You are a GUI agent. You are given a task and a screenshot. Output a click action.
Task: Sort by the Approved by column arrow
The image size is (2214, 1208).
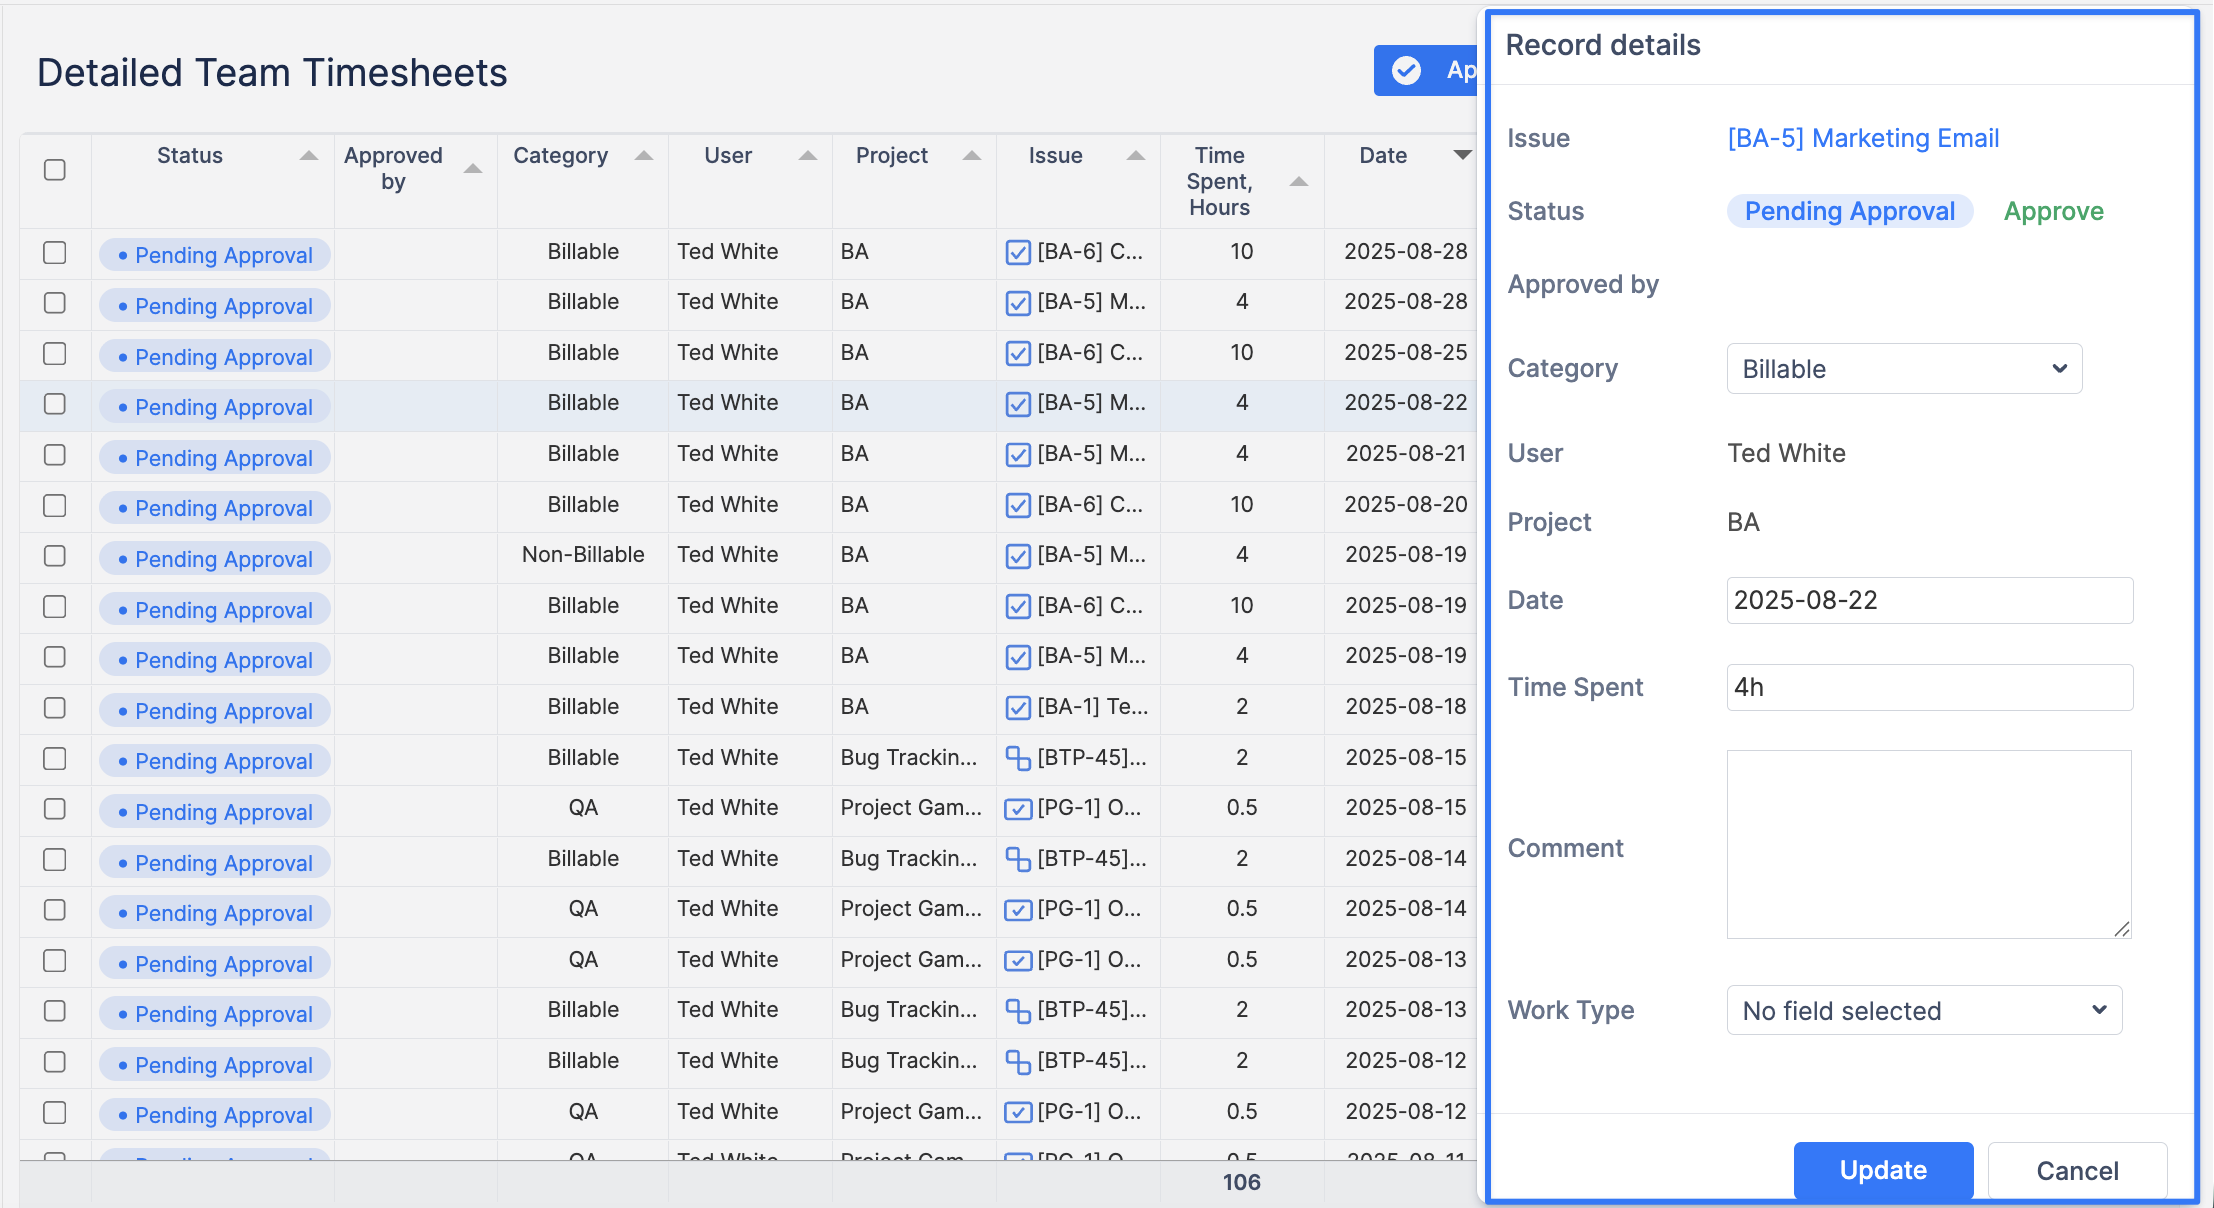[x=473, y=169]
